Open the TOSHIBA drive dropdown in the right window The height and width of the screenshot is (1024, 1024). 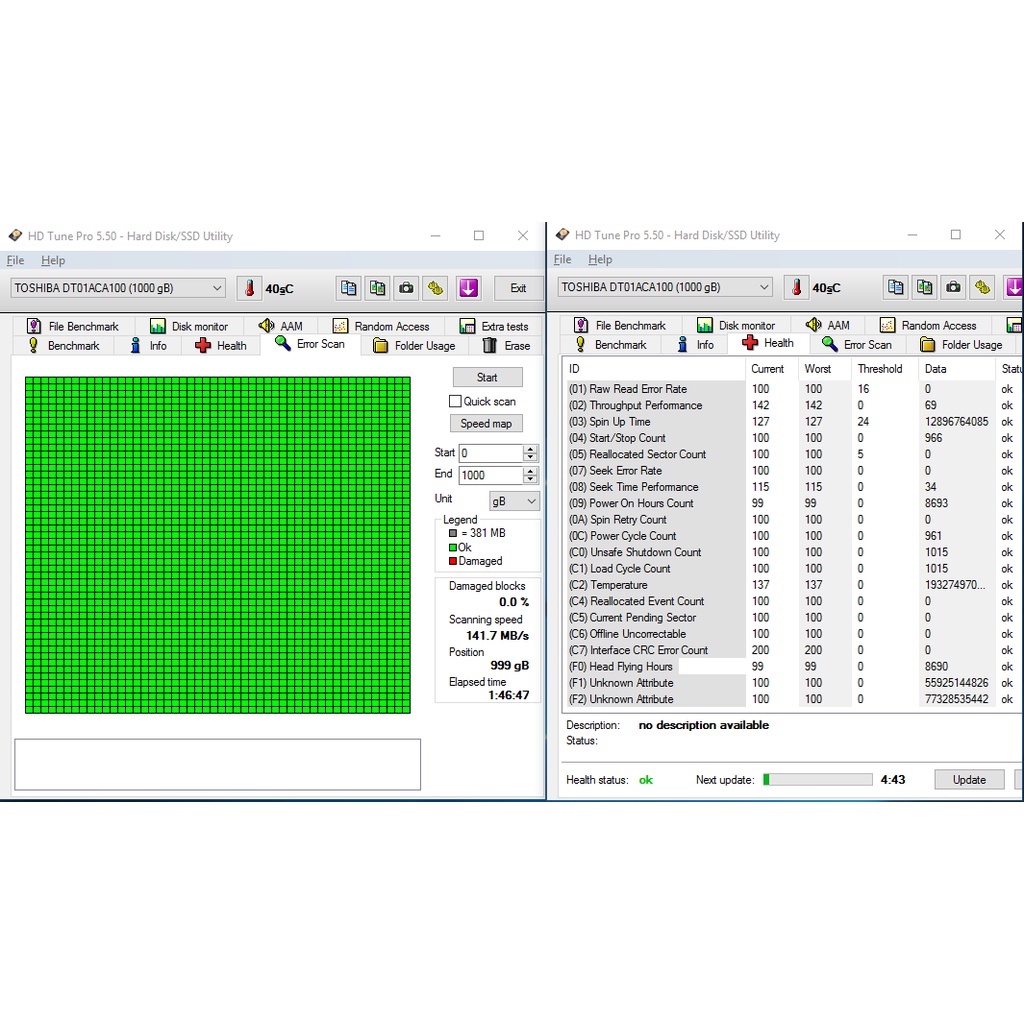666,287
